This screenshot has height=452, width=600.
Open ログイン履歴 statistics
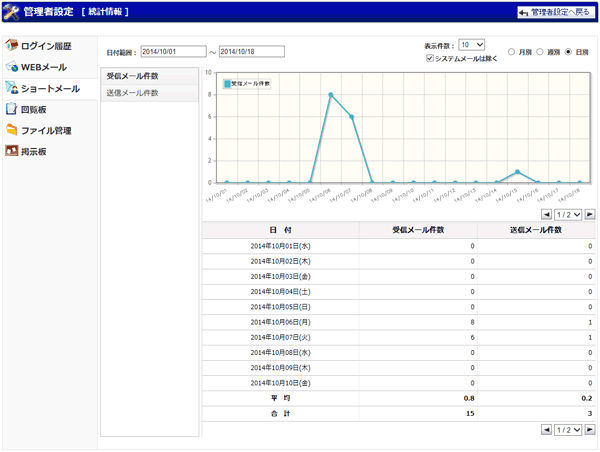coord(46,46)
